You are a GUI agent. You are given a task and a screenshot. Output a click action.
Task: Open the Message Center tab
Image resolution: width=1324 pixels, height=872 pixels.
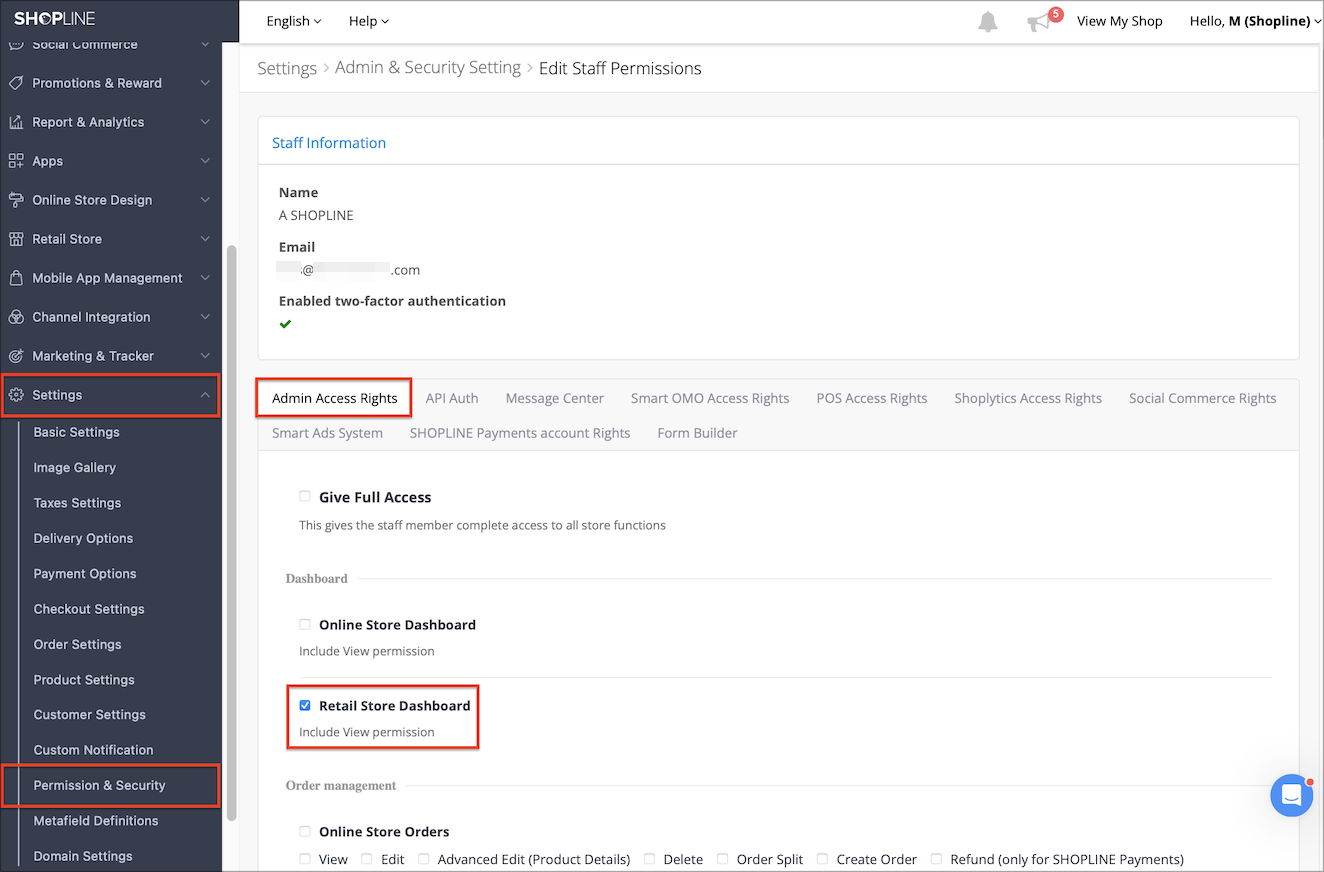(x=555, y=398)
